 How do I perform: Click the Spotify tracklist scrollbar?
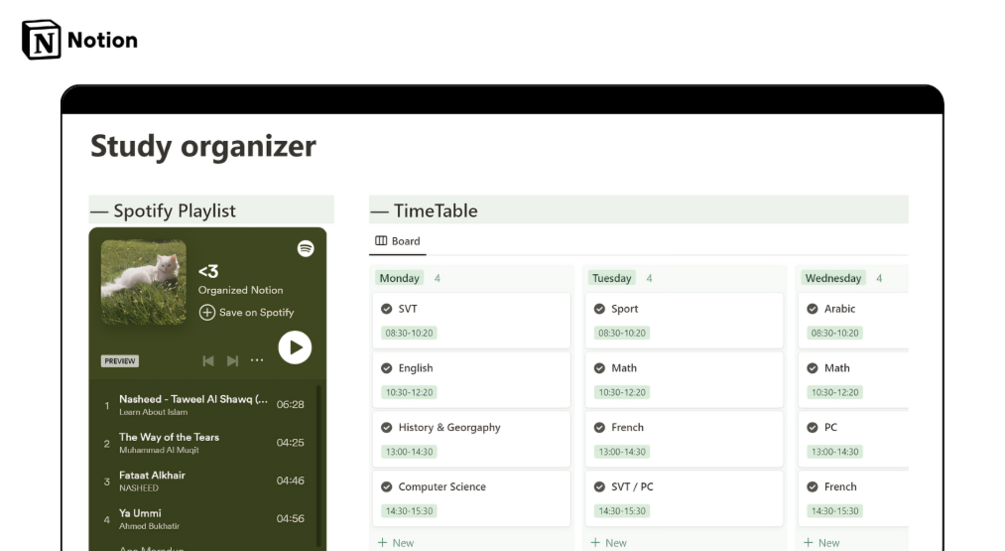tap(319, 465)
